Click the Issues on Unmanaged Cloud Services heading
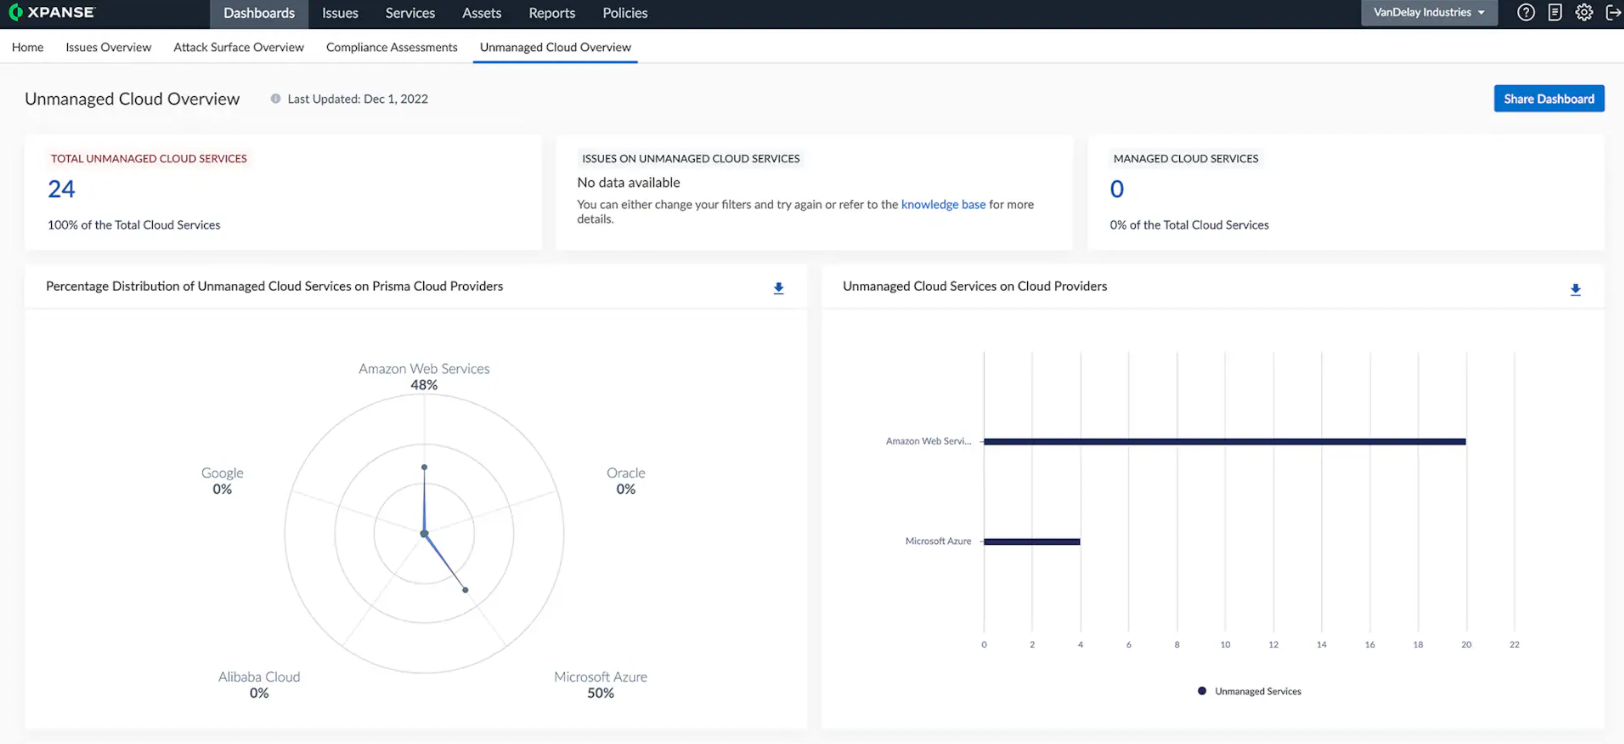1624x744 pixels. coord(691,158)
